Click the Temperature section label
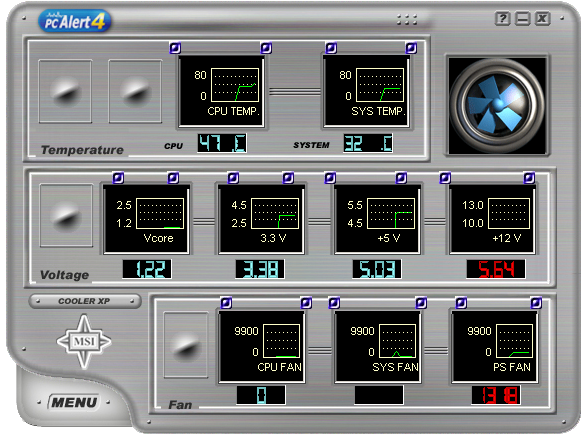This screenshot has height=436, width=582. coord(82,150)
